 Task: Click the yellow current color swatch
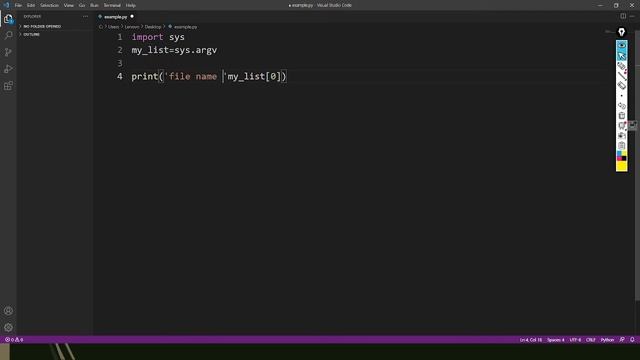[x=622, y=166]
